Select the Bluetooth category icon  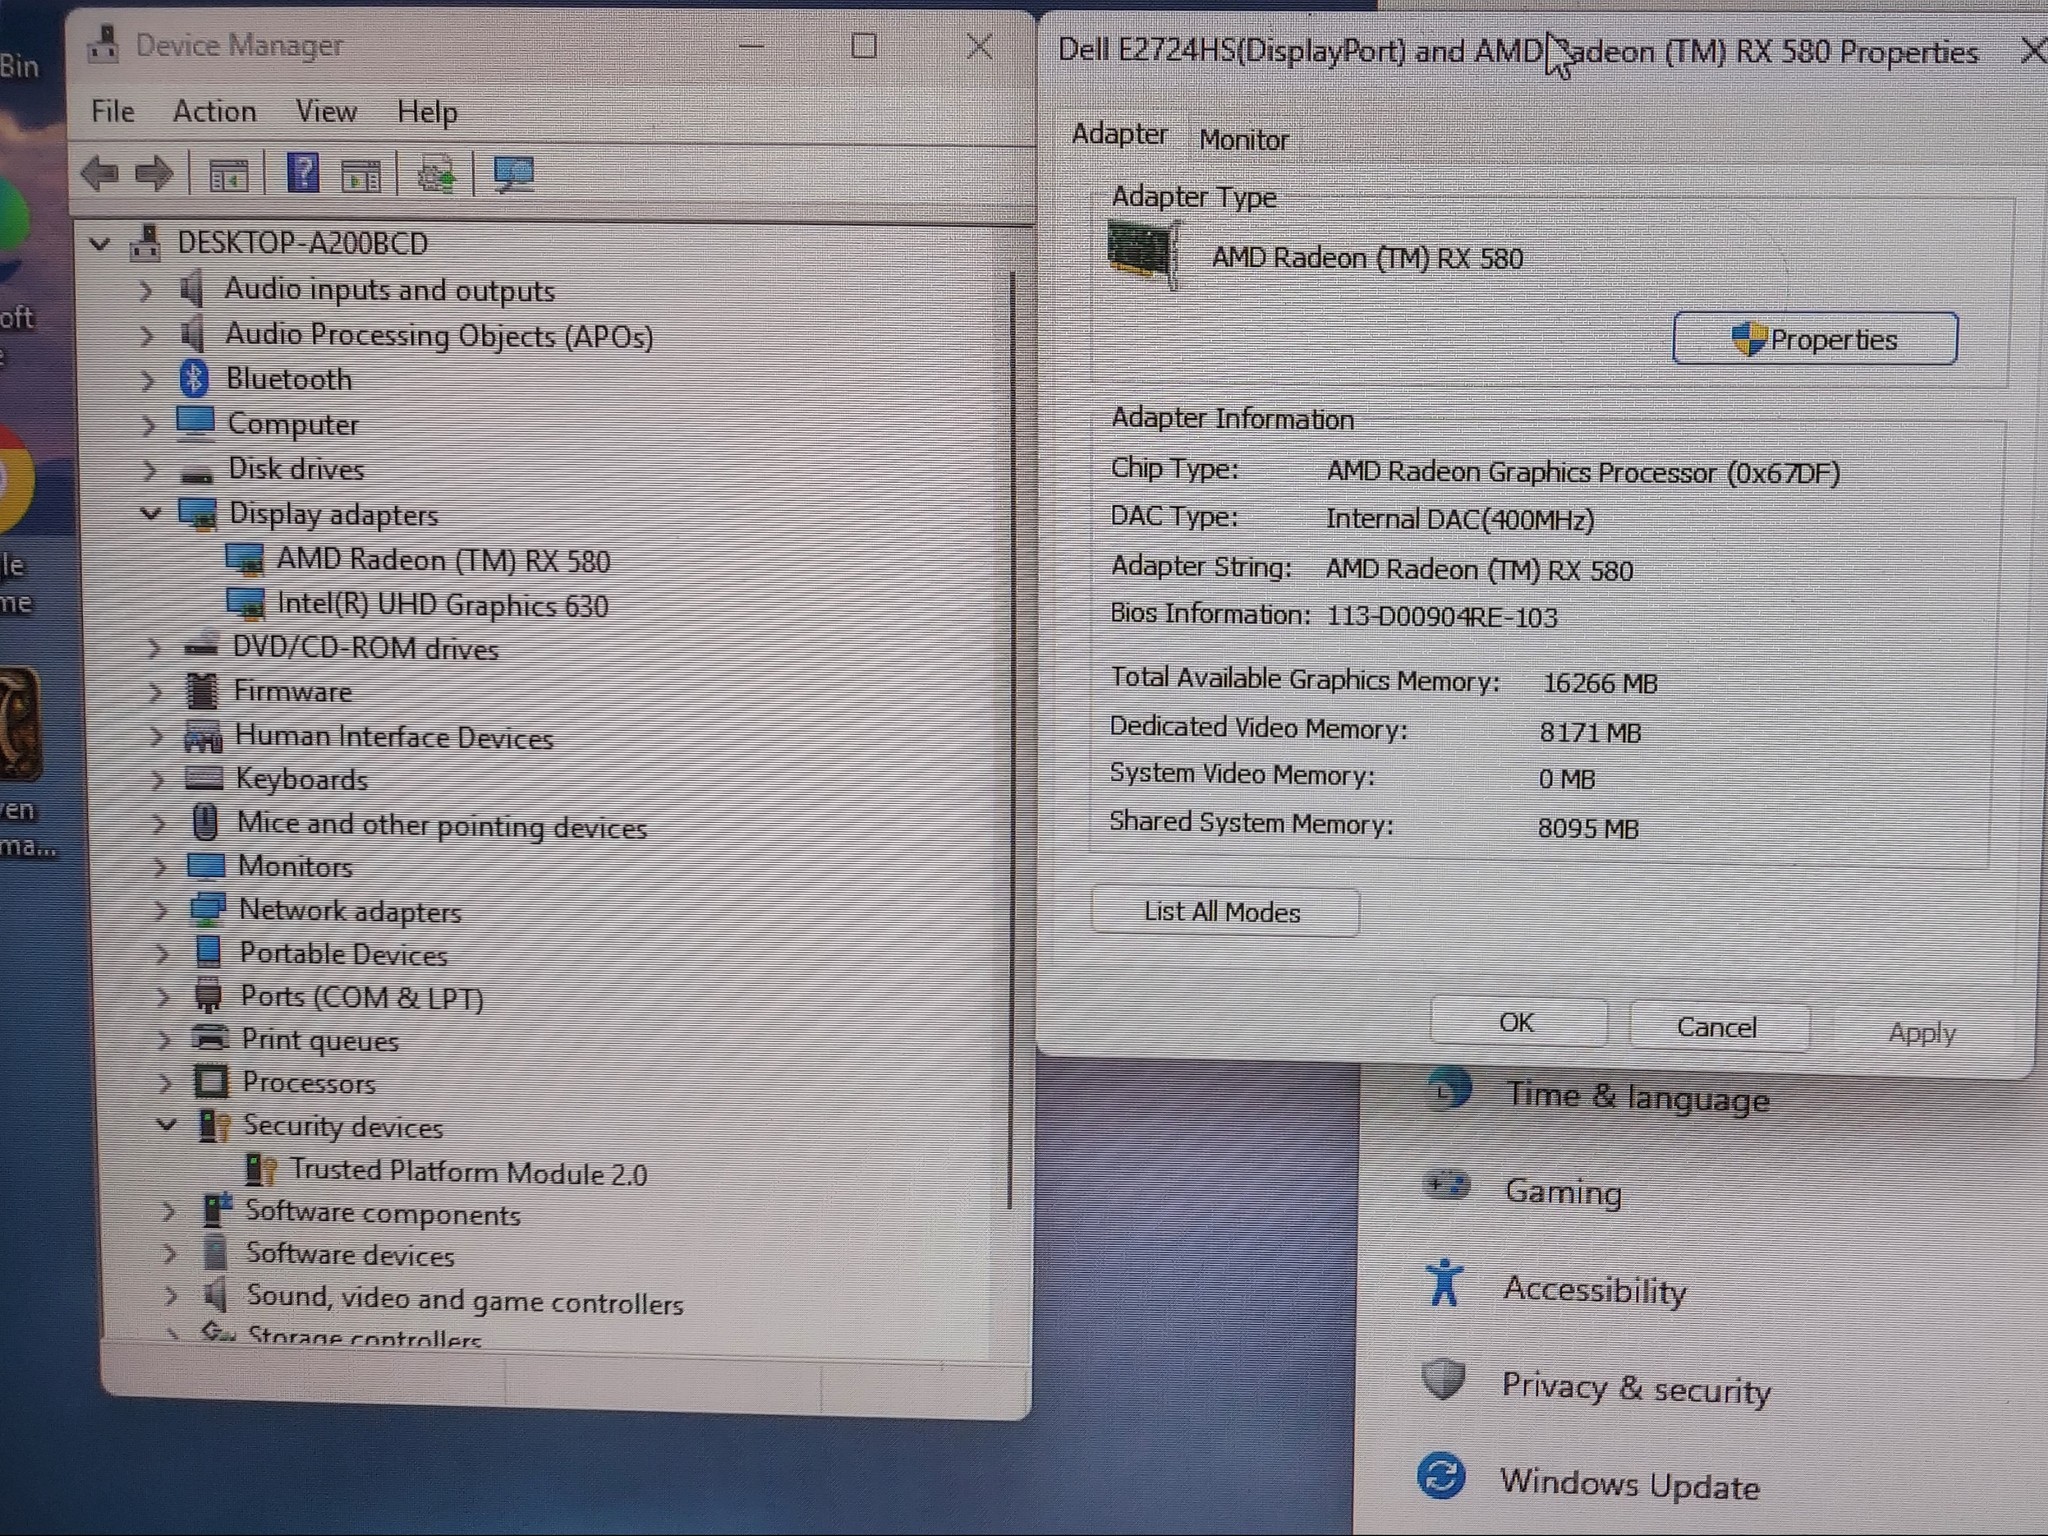(194, 379)
